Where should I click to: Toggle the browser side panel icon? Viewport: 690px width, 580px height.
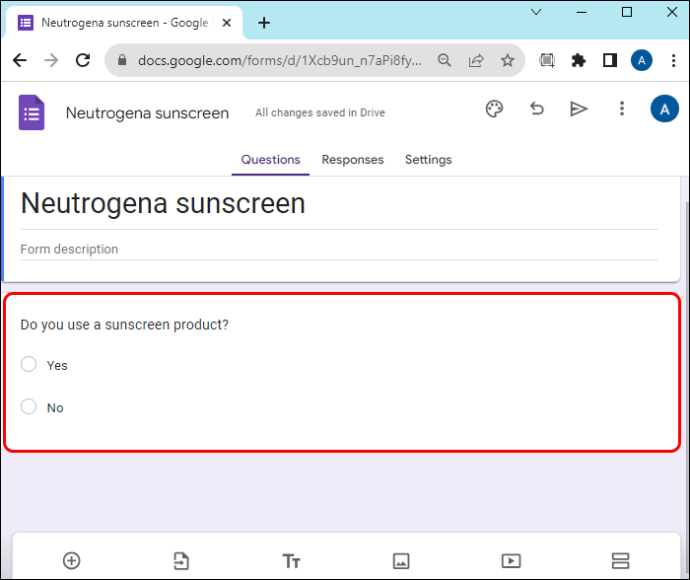pyautogui.click(x=610, y=60)
